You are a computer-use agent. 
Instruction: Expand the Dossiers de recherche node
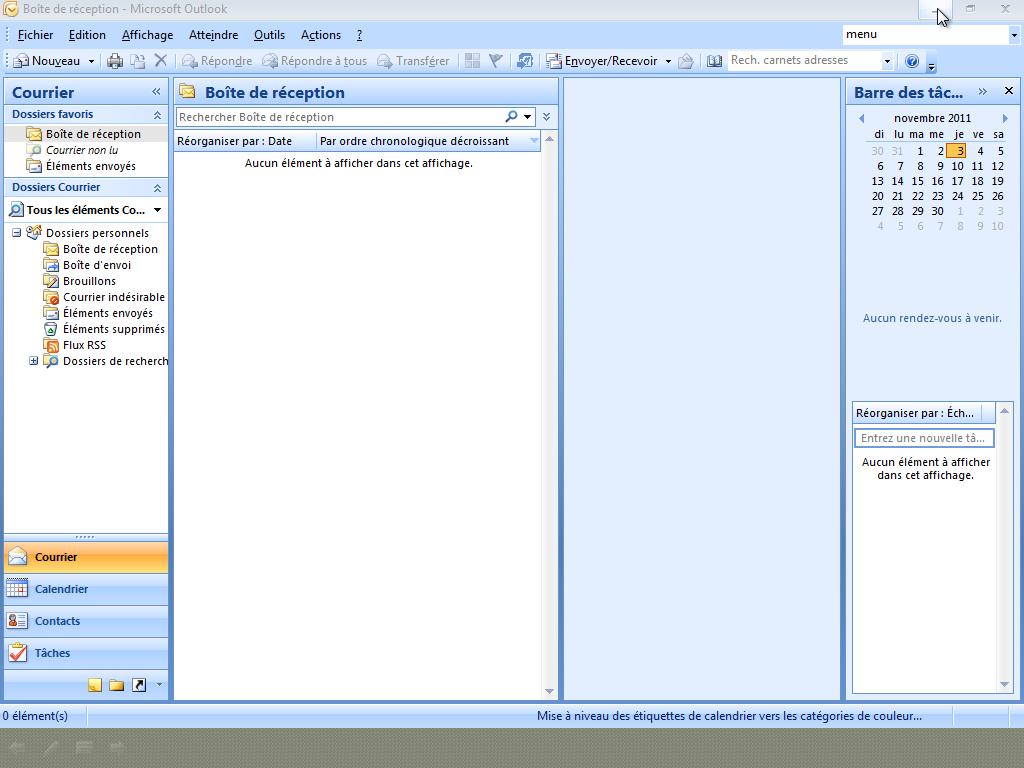(x=33, y=360)
